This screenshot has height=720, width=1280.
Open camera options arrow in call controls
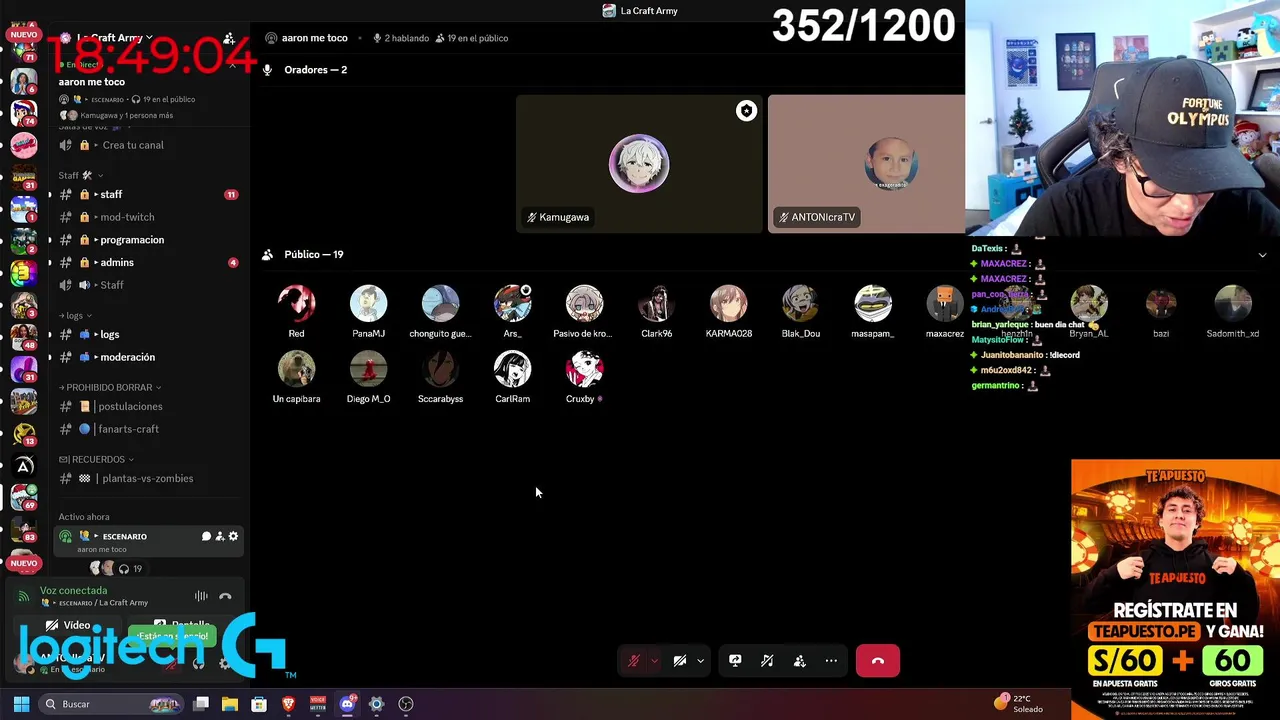(x=700, y=661)
